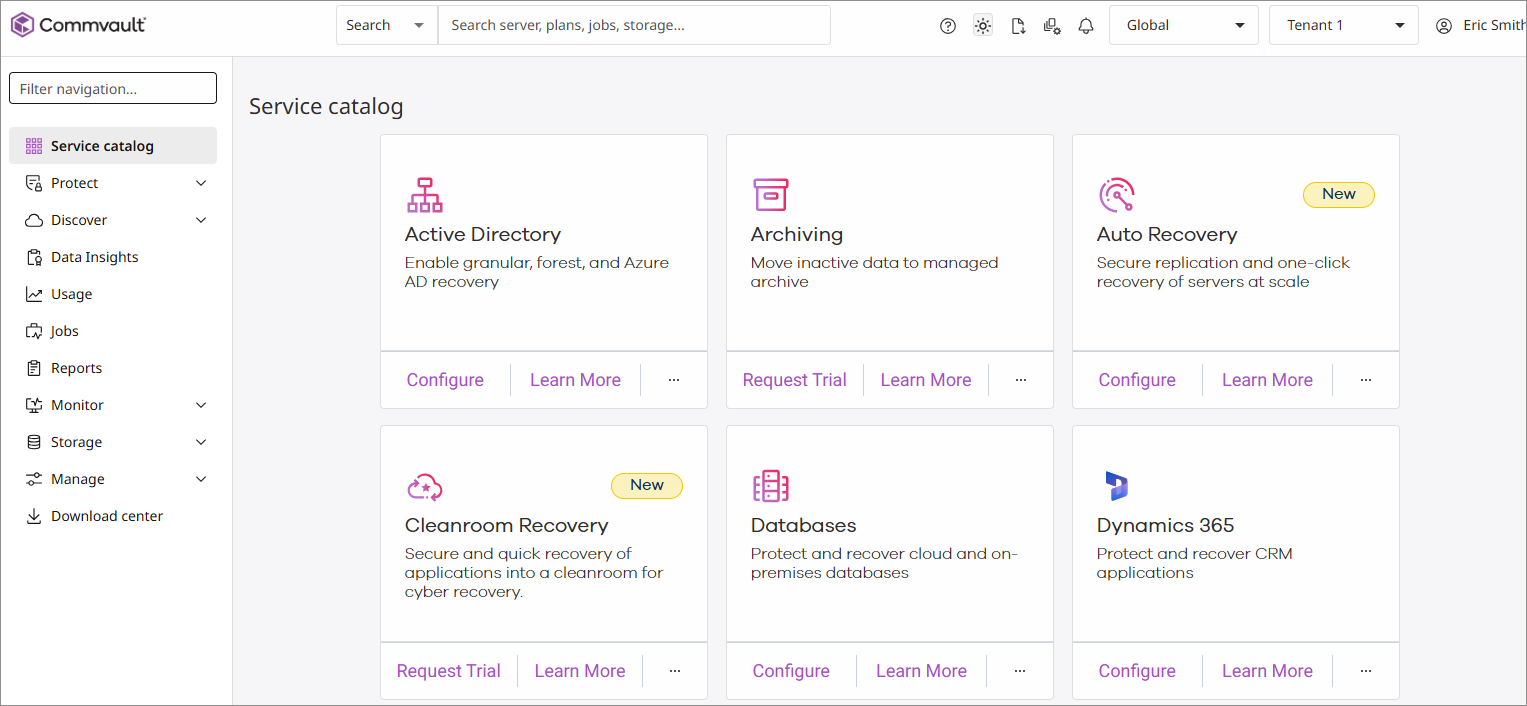Expand the Protect chevron in sidebar
The height and width of the screenshot is (706, 1527).
(201, 183)
